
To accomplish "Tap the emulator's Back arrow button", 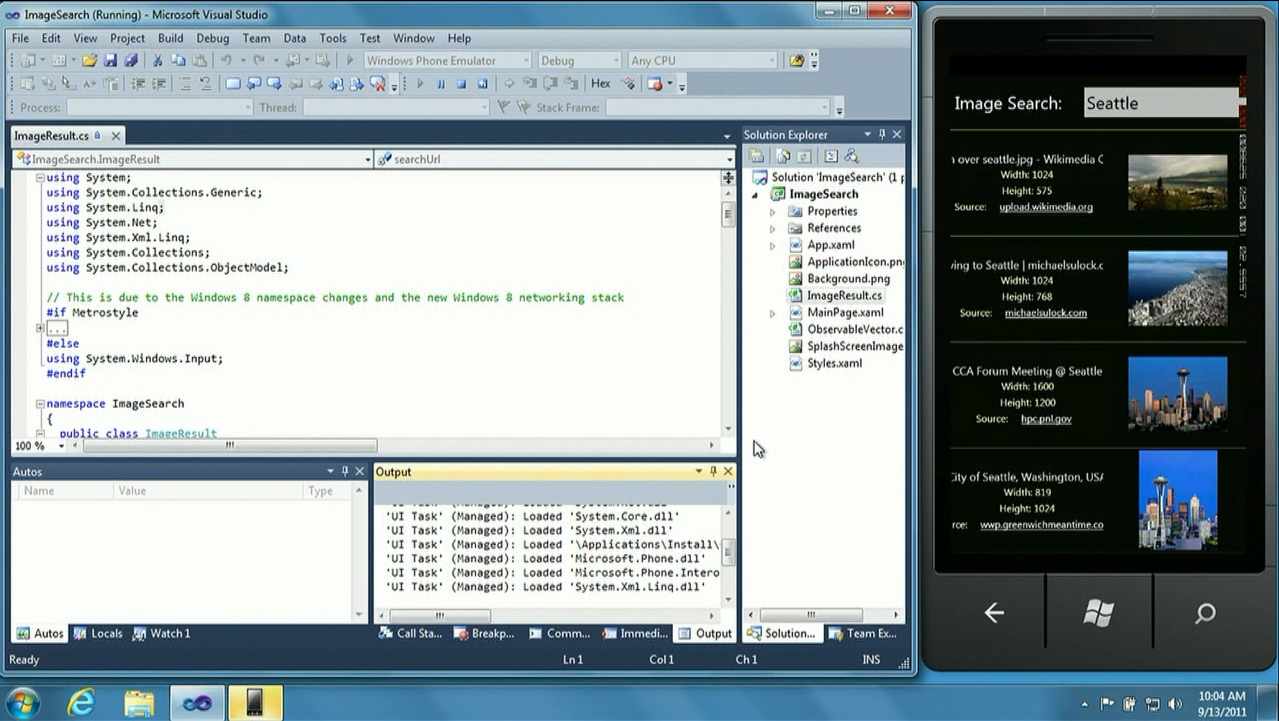I will [993, 613].
